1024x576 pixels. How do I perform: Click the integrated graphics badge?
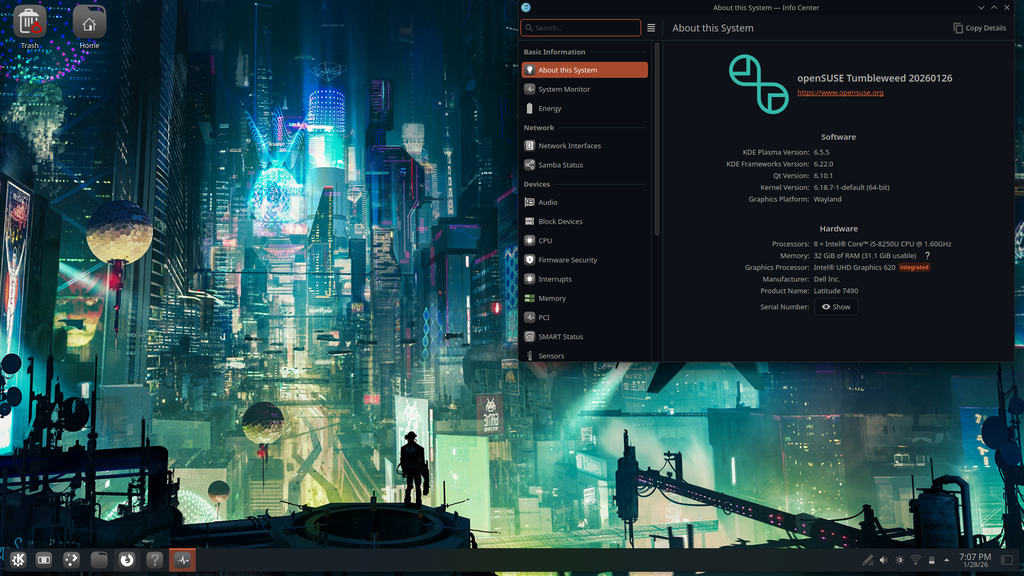tap(914, 267)
